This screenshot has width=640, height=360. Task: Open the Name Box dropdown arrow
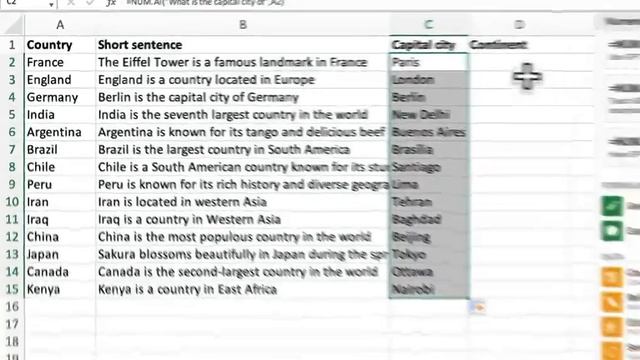51,4
